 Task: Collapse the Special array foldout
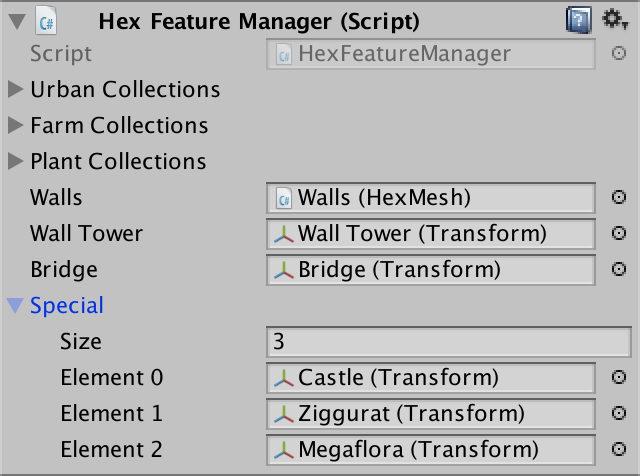[x=15, y=305]
